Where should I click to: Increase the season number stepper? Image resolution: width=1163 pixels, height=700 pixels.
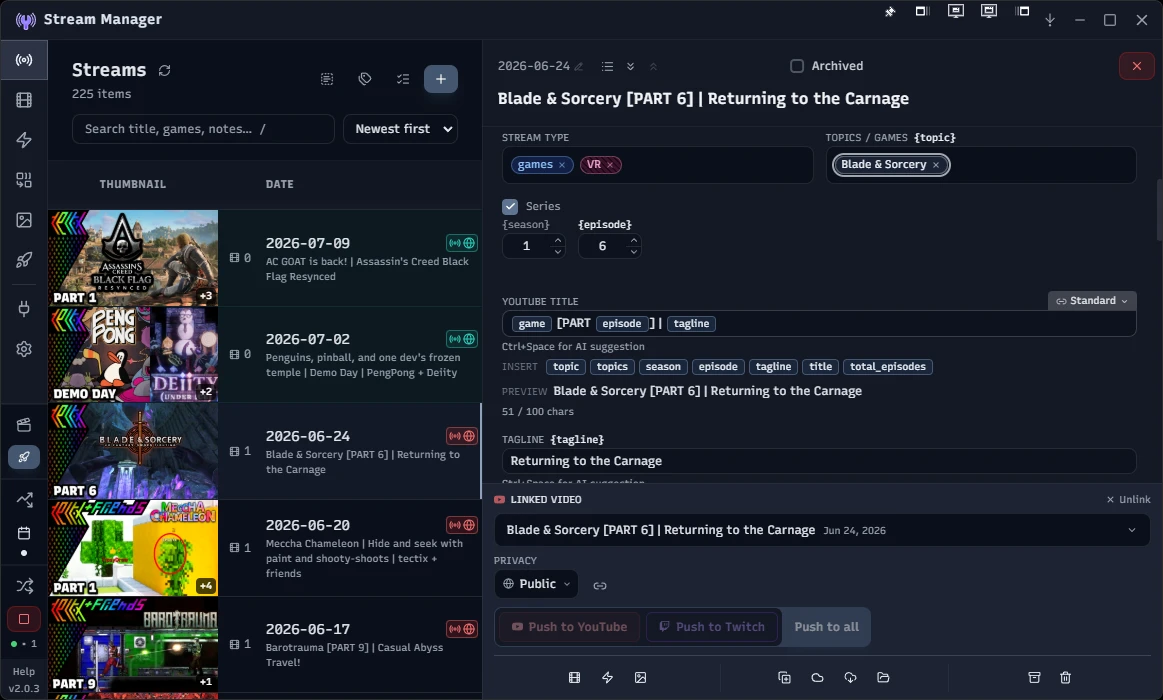pyautogui.click(x=558, y=240)
